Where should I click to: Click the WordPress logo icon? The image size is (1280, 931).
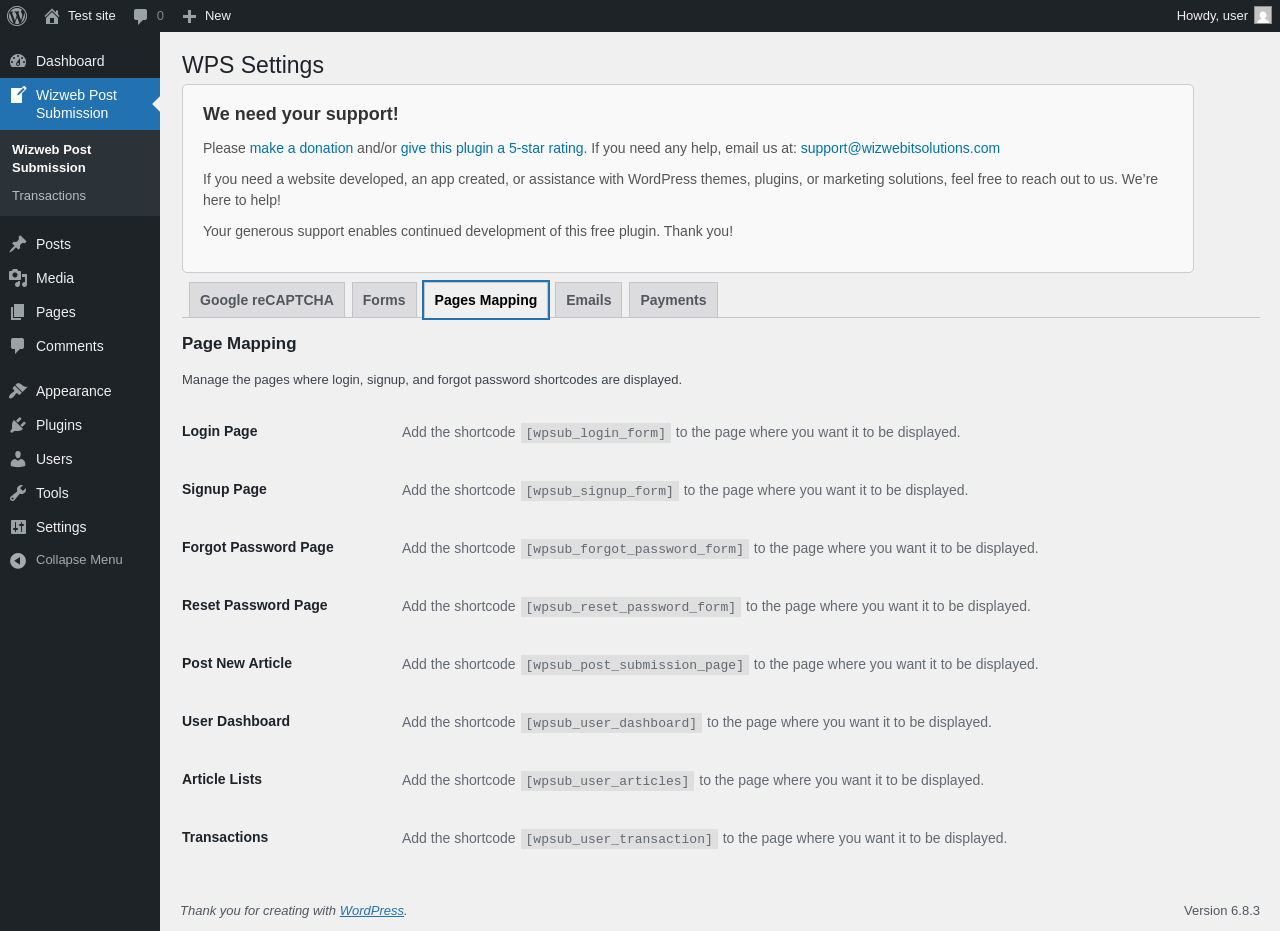(17, 16)
